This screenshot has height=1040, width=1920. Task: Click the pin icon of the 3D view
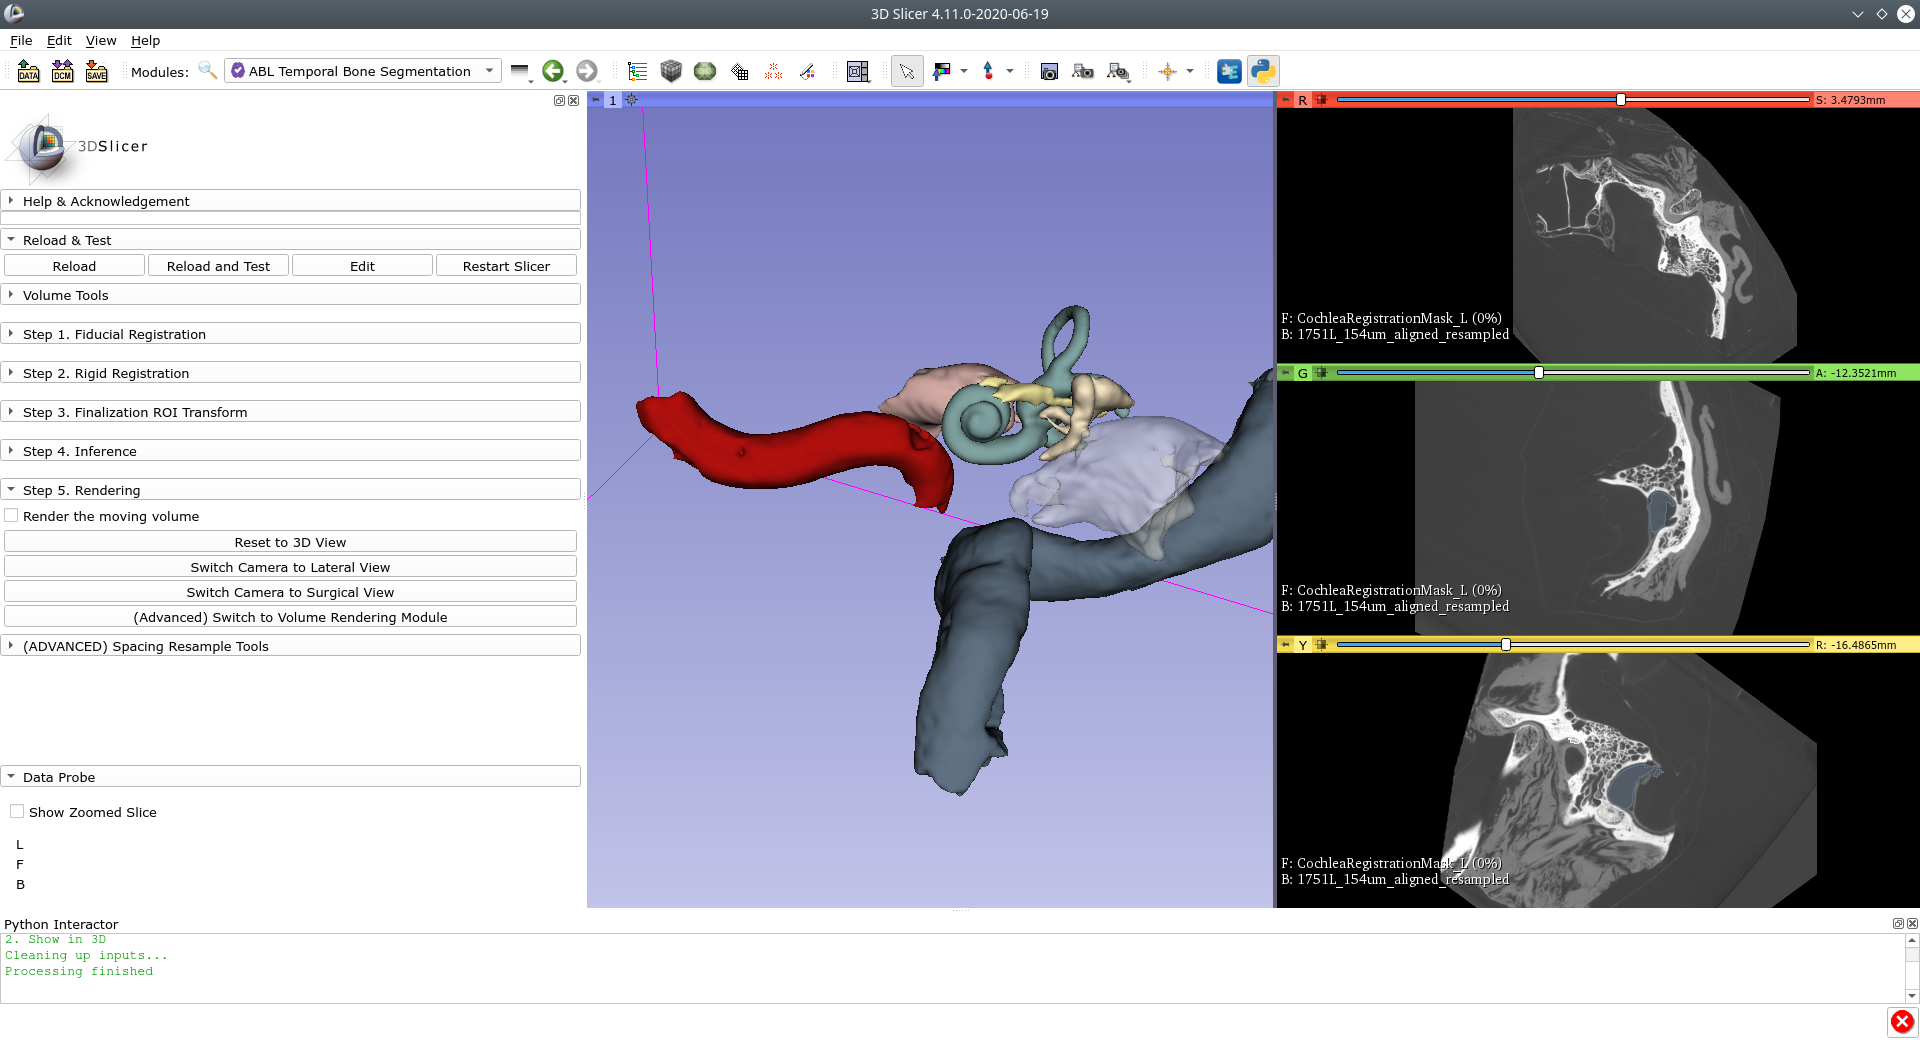pyautogui.click(x=596, y=100)
